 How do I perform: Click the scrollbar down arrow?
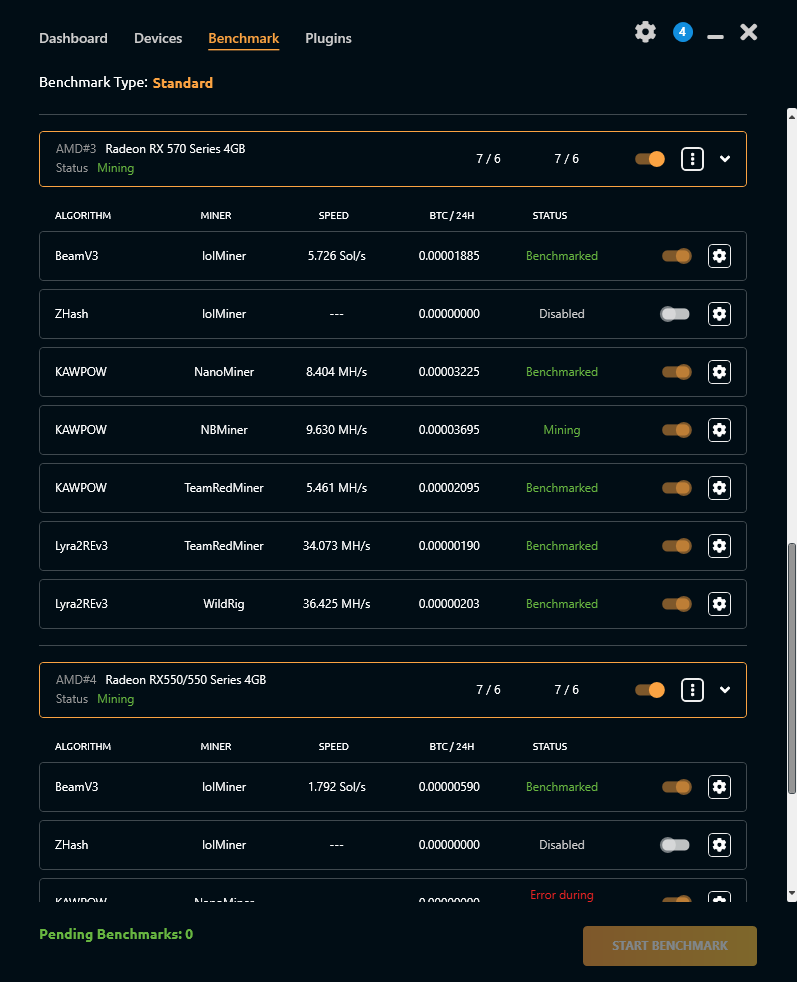point(792,893)
